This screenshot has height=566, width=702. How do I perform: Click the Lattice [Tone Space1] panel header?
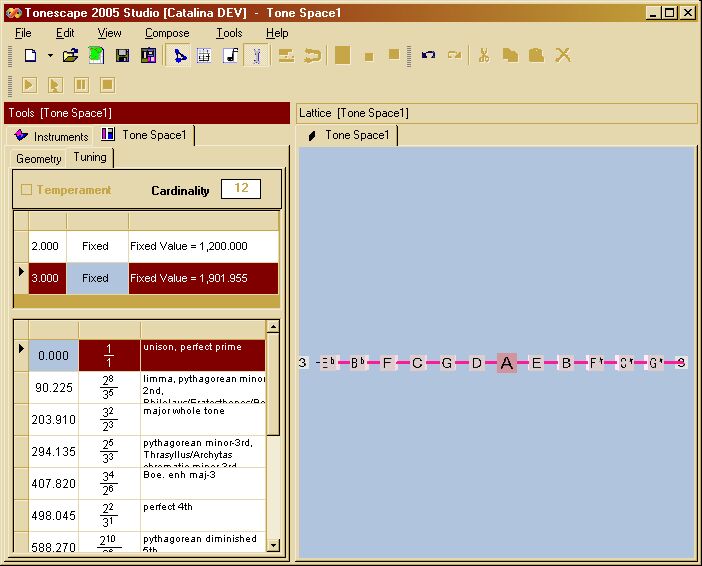tap(496, 113)
